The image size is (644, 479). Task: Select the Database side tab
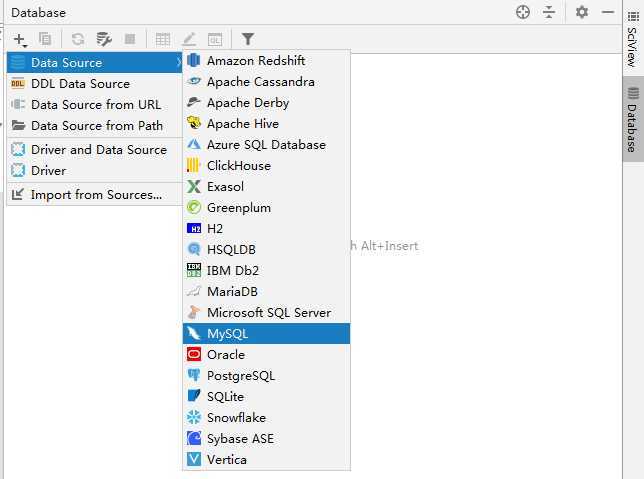pos(633,120)
